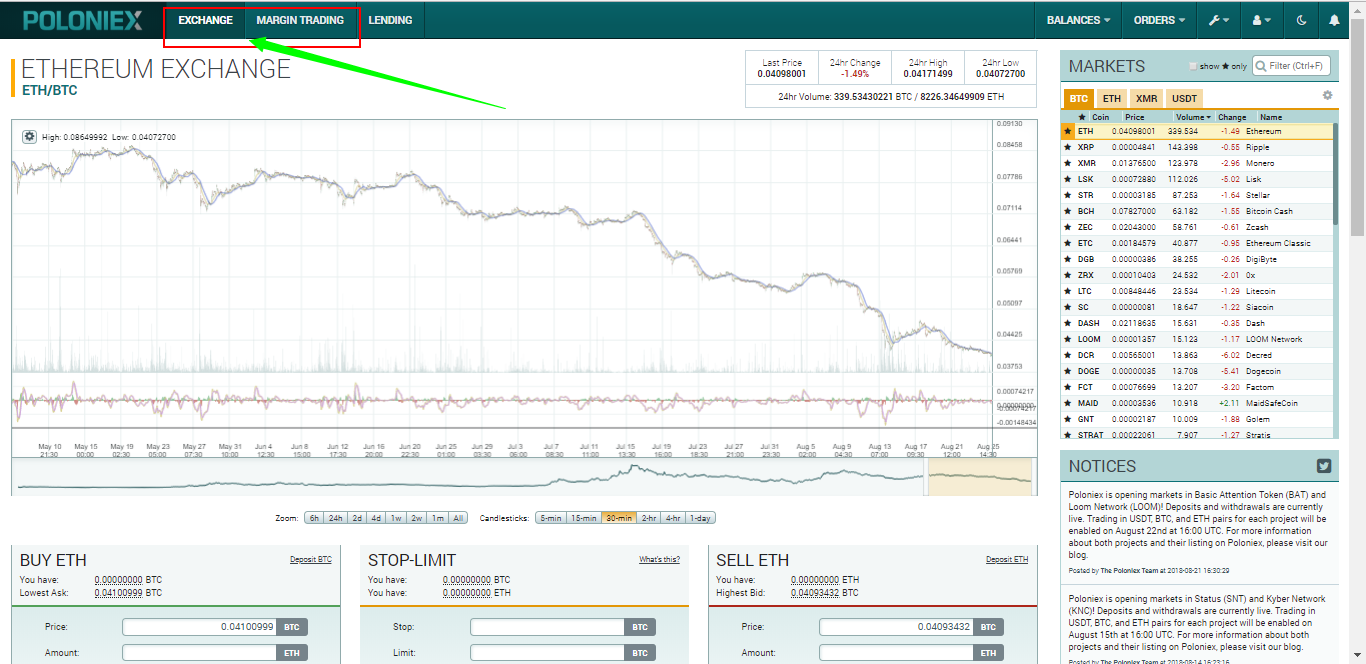This screenshot has width=1366, height=664.
Task: Toggle favorite star for STR market
Action: [1068, 195]
